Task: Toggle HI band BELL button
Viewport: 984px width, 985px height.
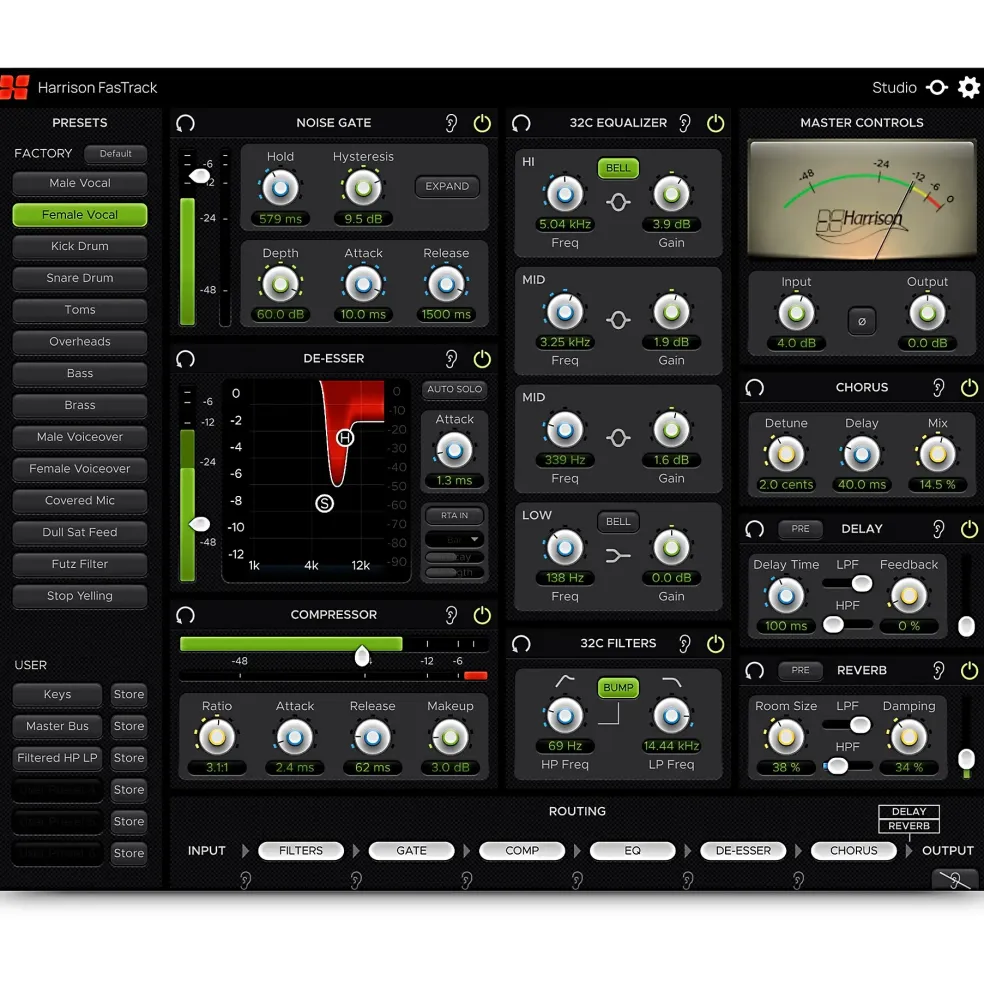Action: pos(618,168)
